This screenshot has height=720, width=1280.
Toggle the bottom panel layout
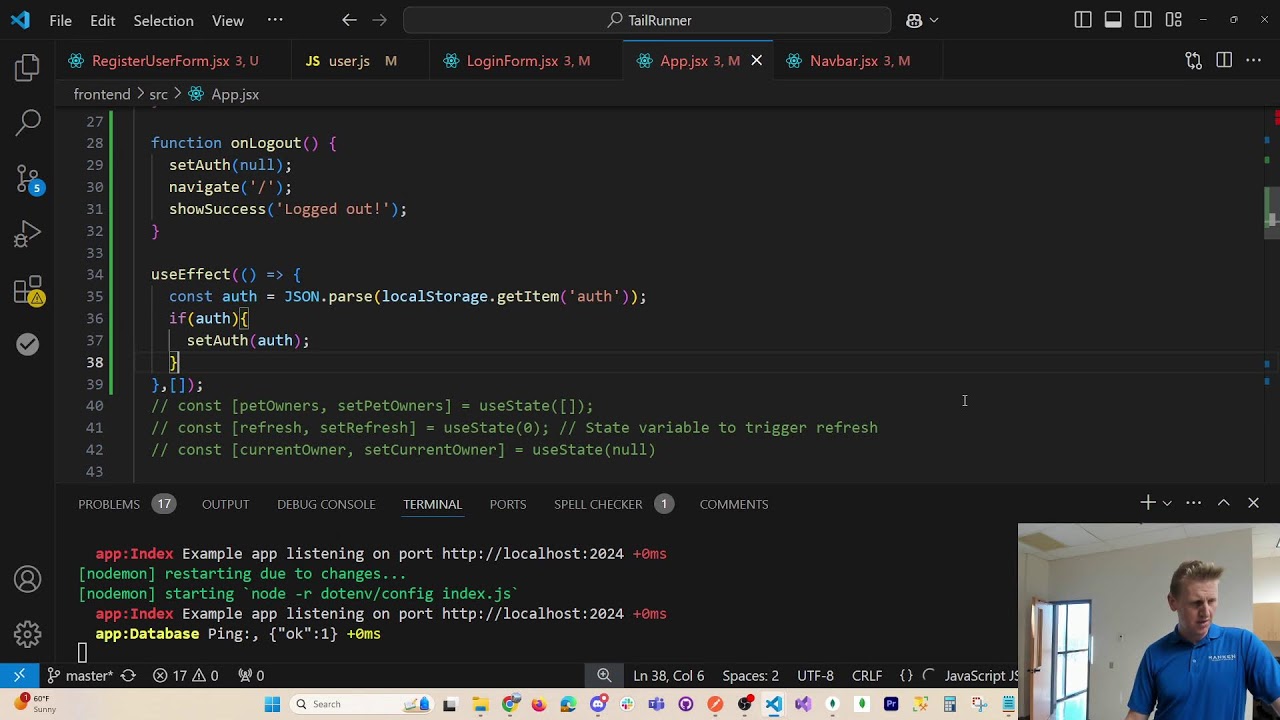(1113, 20)
